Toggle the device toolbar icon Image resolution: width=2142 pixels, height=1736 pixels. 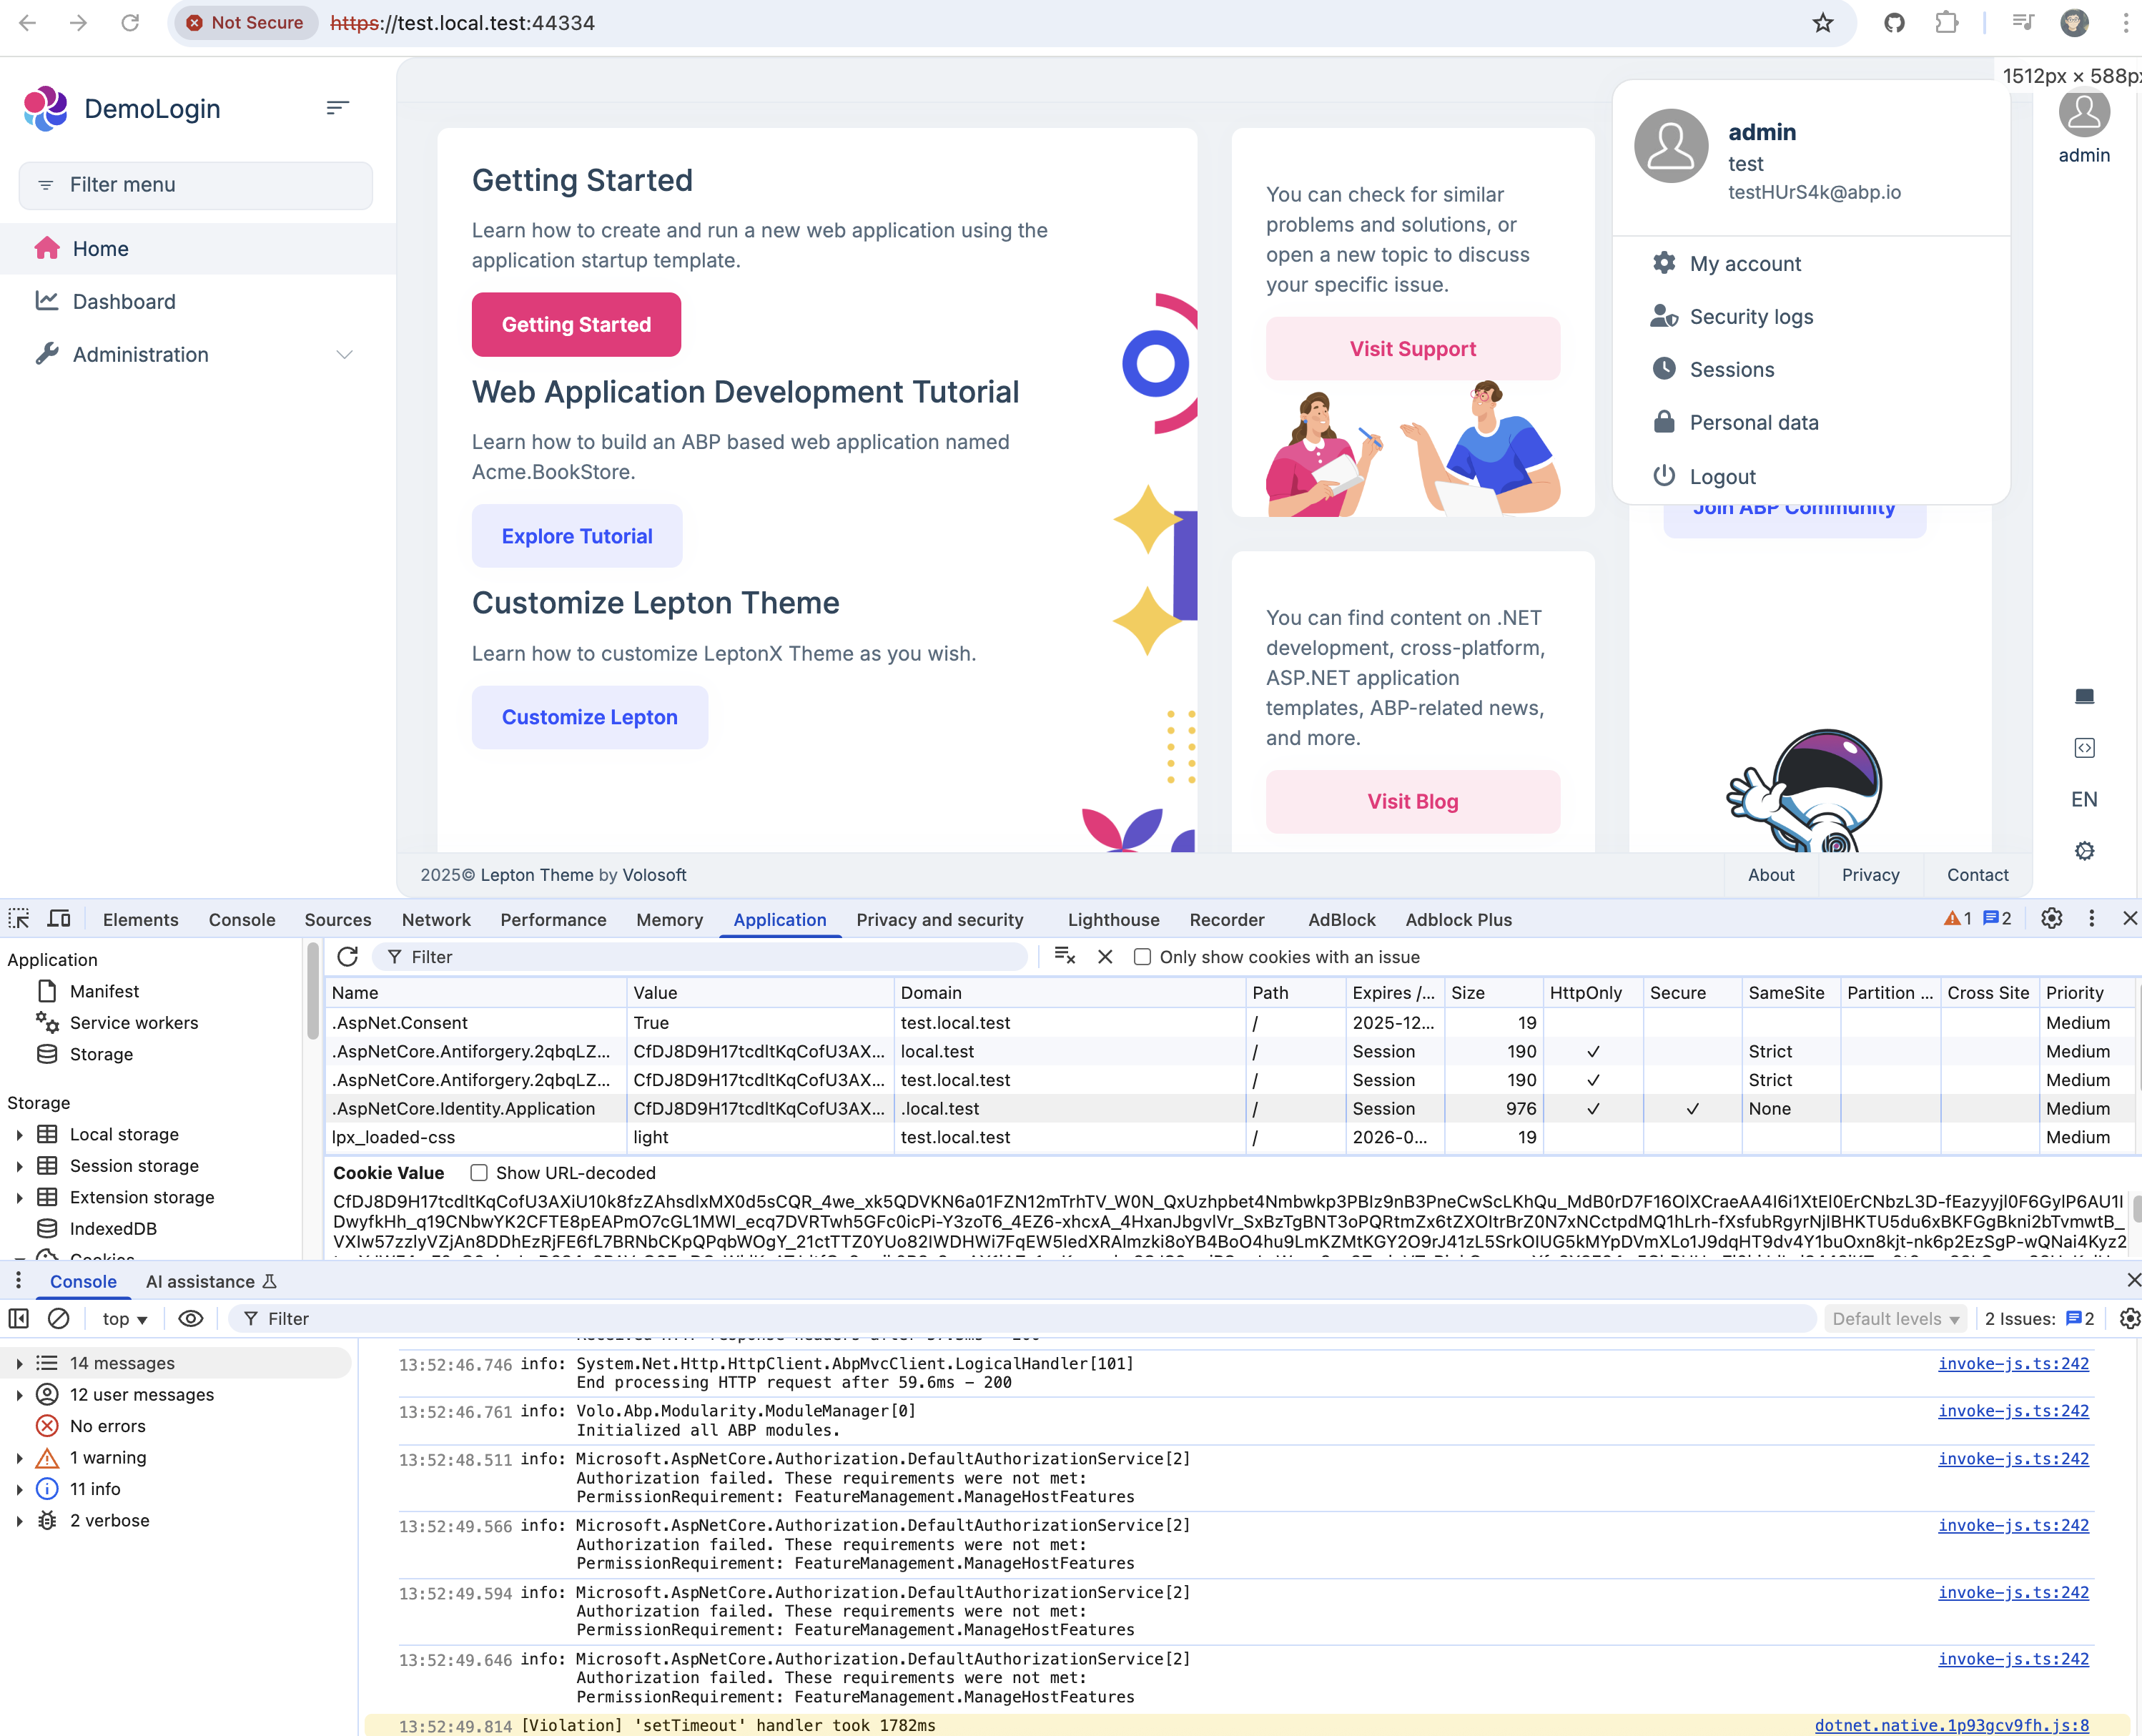[x=59, y=919]
